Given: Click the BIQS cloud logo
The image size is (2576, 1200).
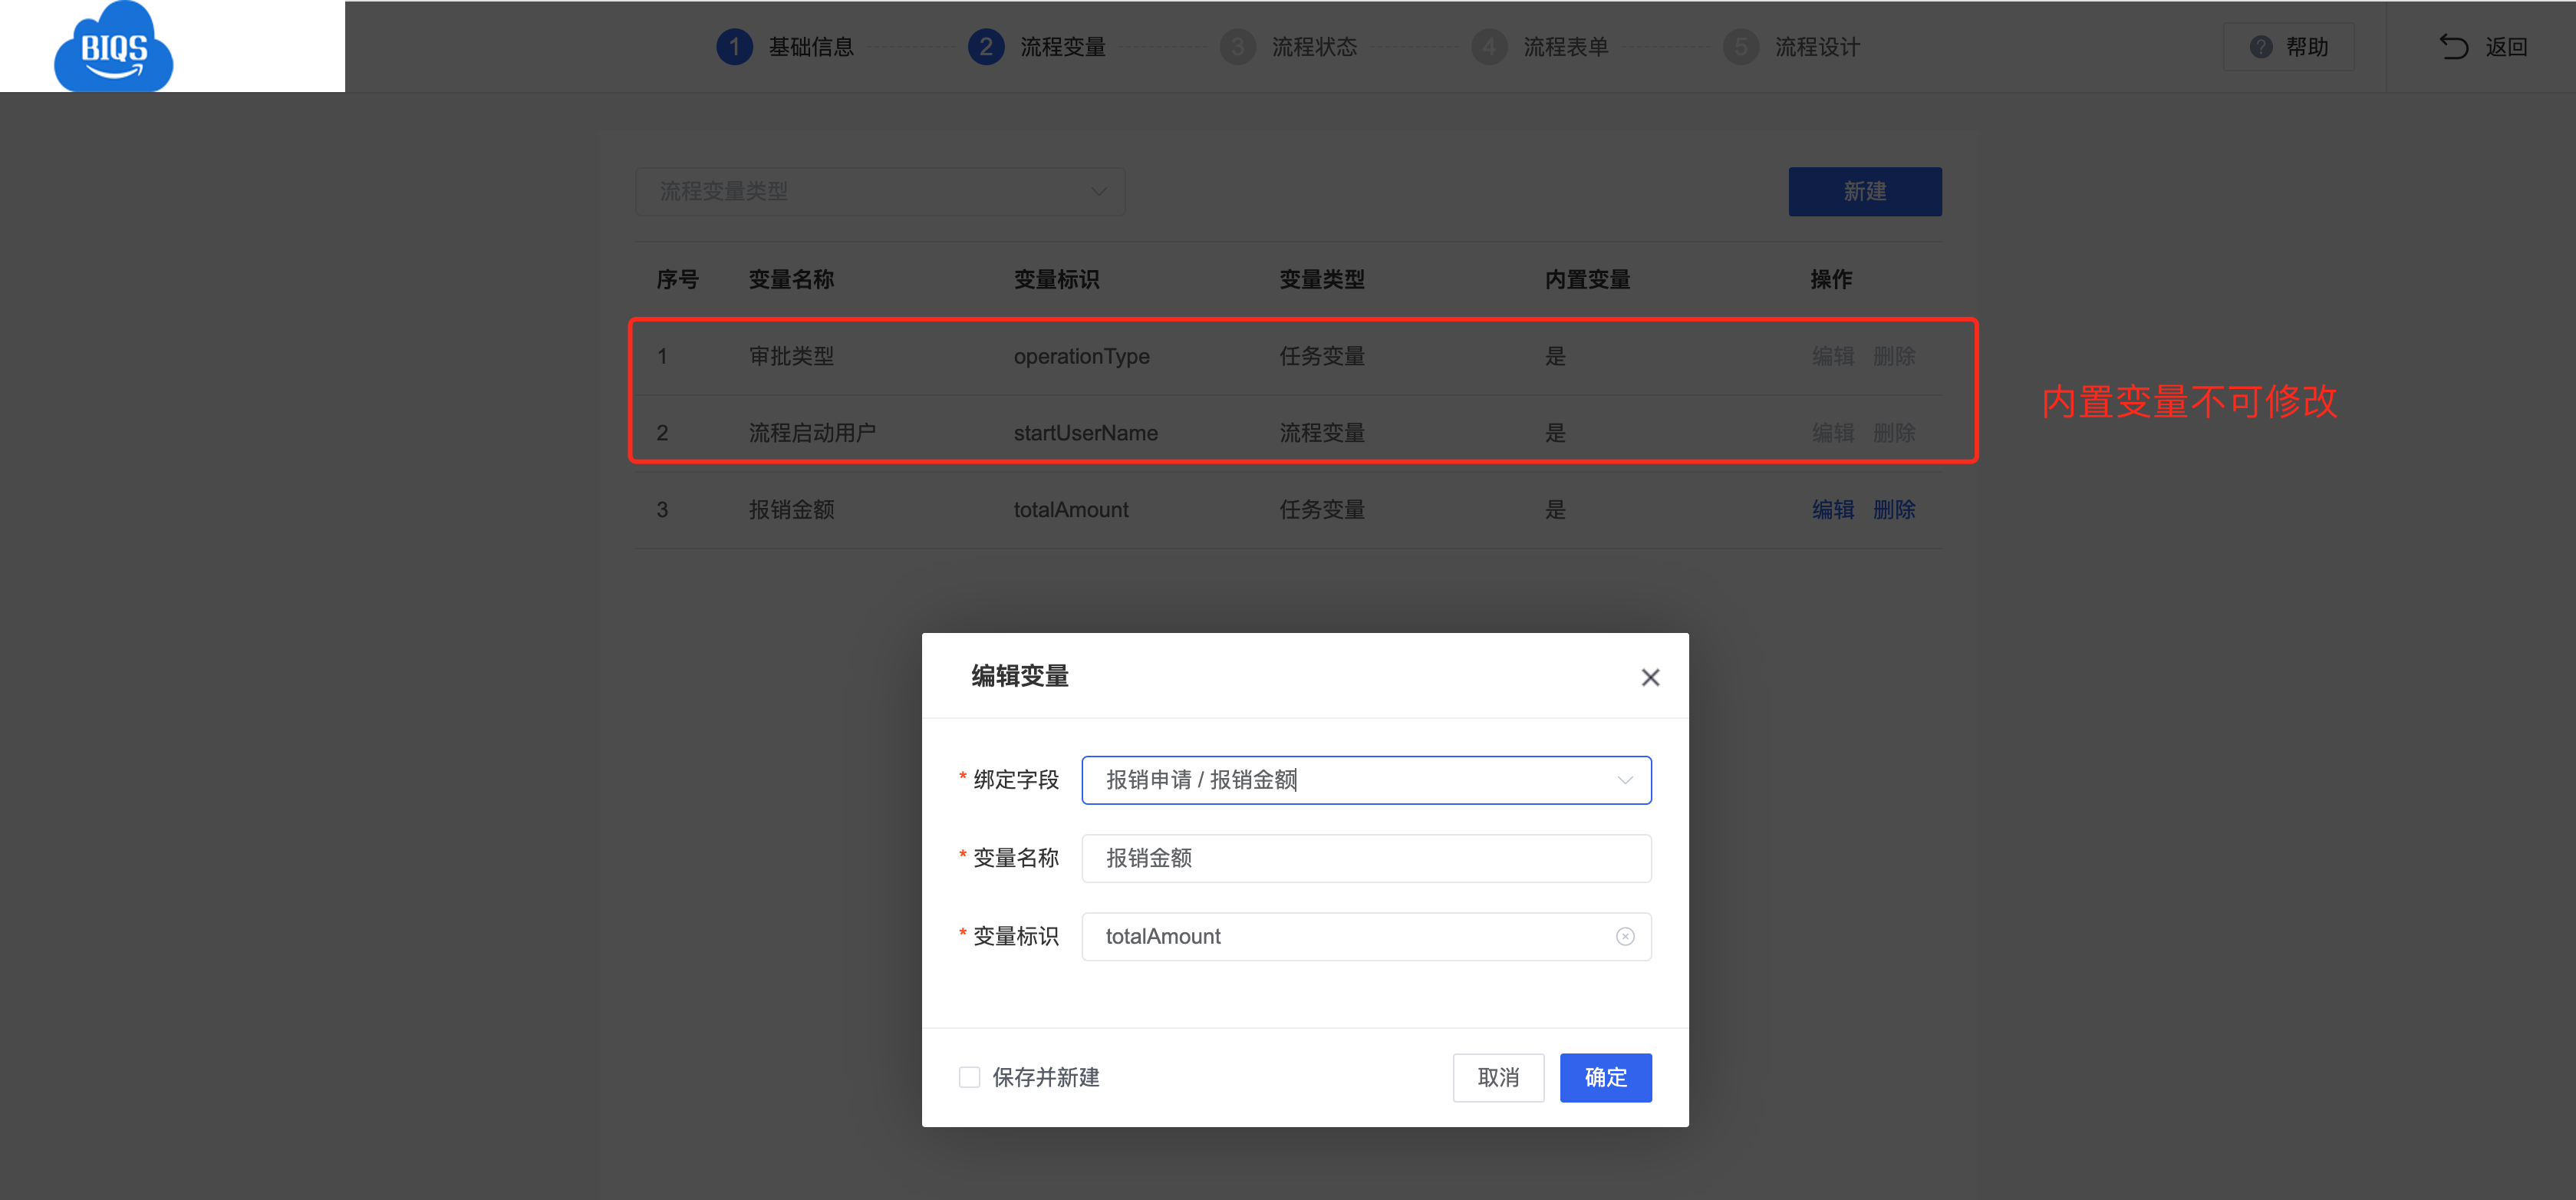Looking at the screenshot, I should tap(113, 47).
